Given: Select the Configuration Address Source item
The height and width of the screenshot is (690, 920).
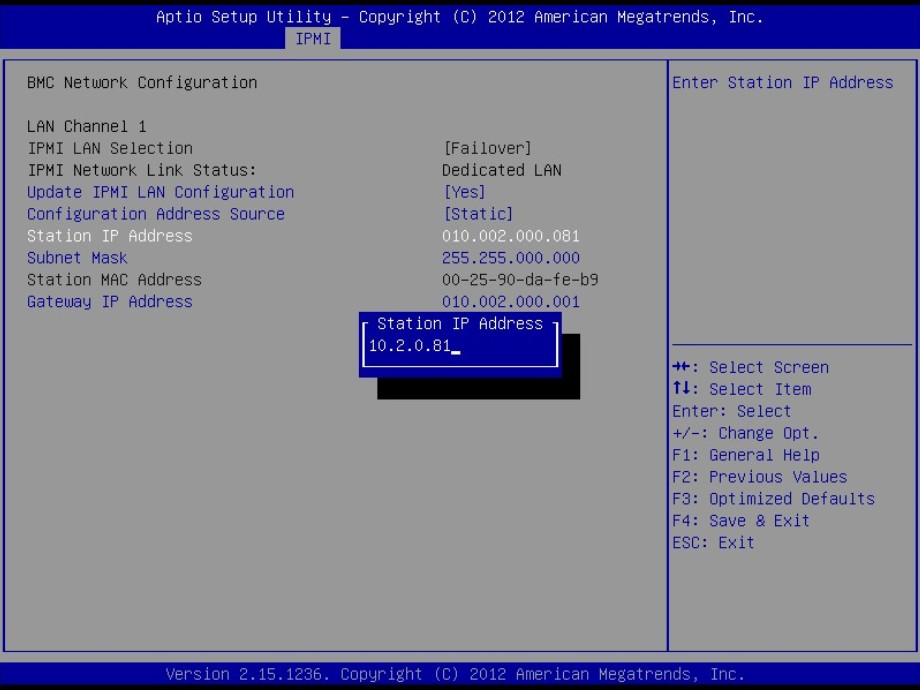Looking at the screenshot, I should pos(155,214).
